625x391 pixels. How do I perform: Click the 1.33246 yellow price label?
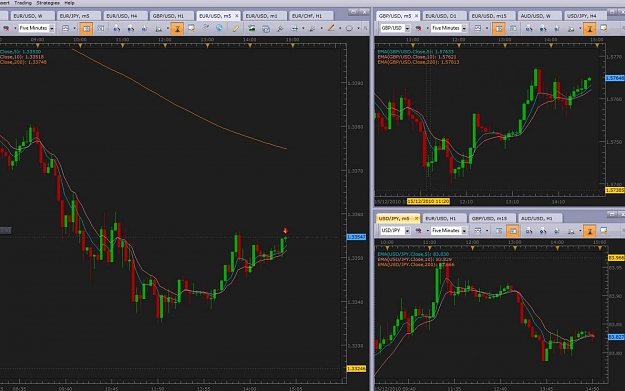click(356, 369)
